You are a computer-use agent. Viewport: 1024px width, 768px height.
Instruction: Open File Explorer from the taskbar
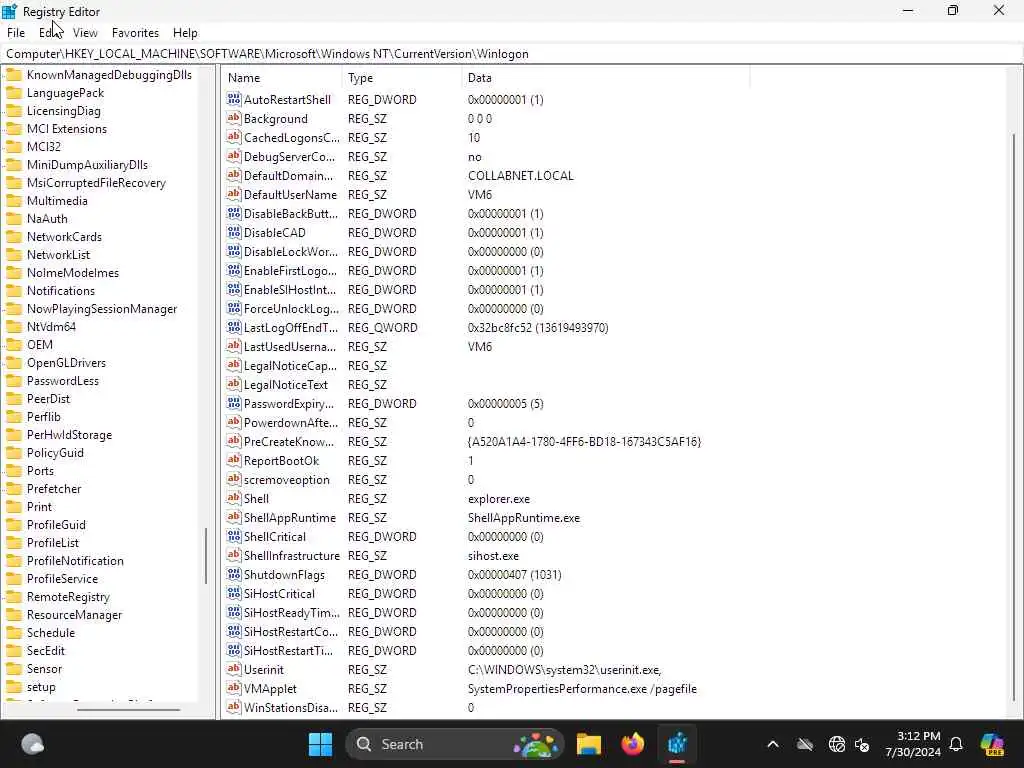(588, 744)
